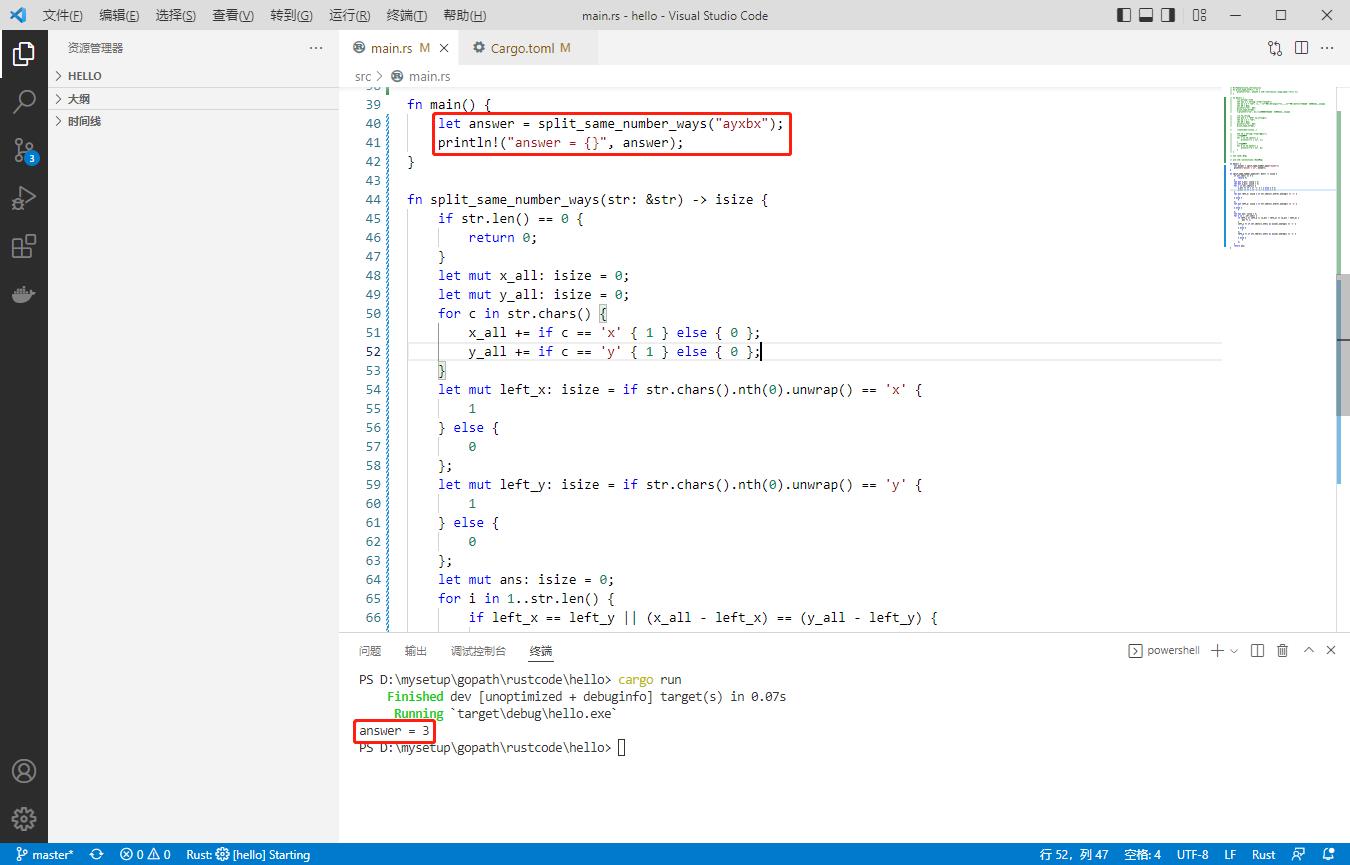Image resolution: width=1350 pixels, height=865 pixels.
Task: Open Explorer views and more actions ellipsis
Action: point(316,48)
